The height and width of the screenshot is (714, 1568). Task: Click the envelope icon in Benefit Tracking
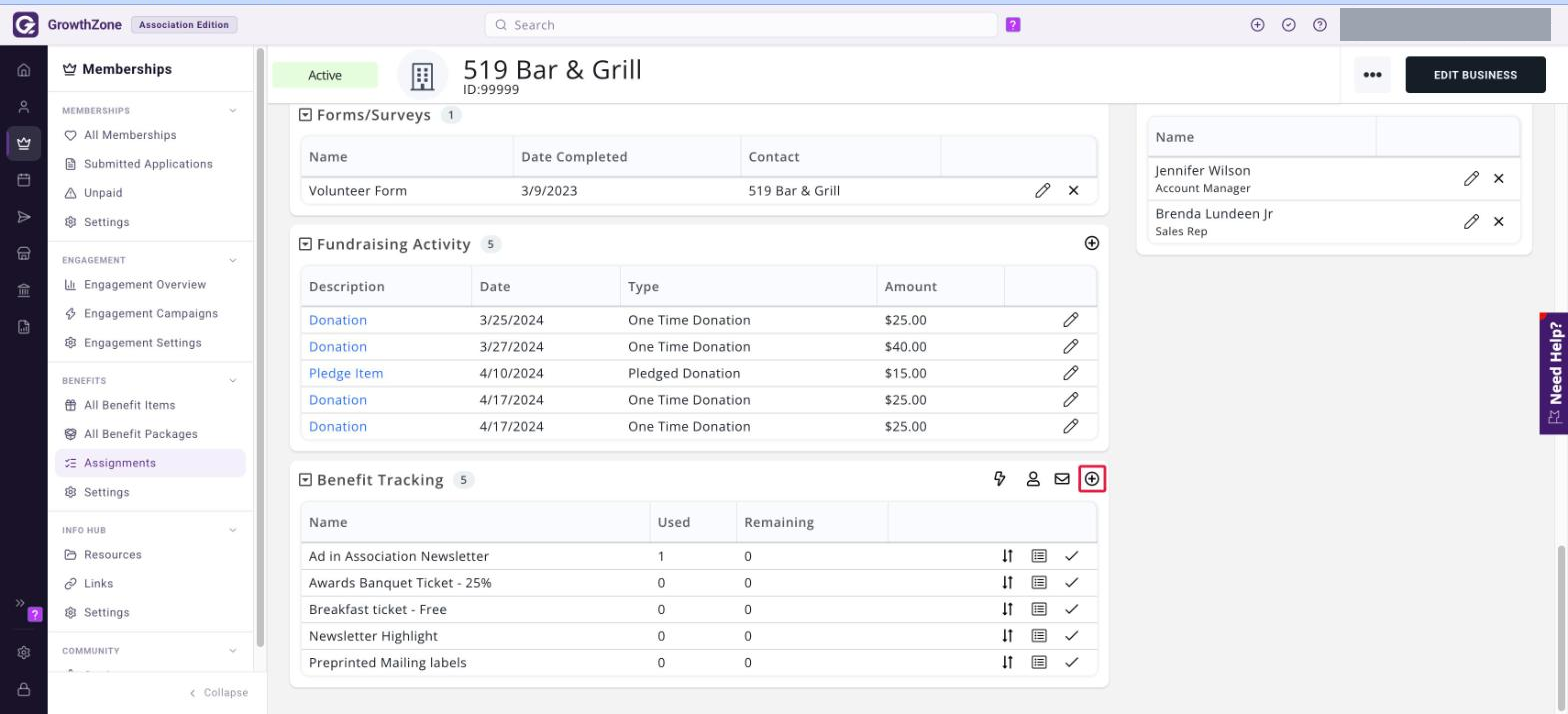(1062, 480)
